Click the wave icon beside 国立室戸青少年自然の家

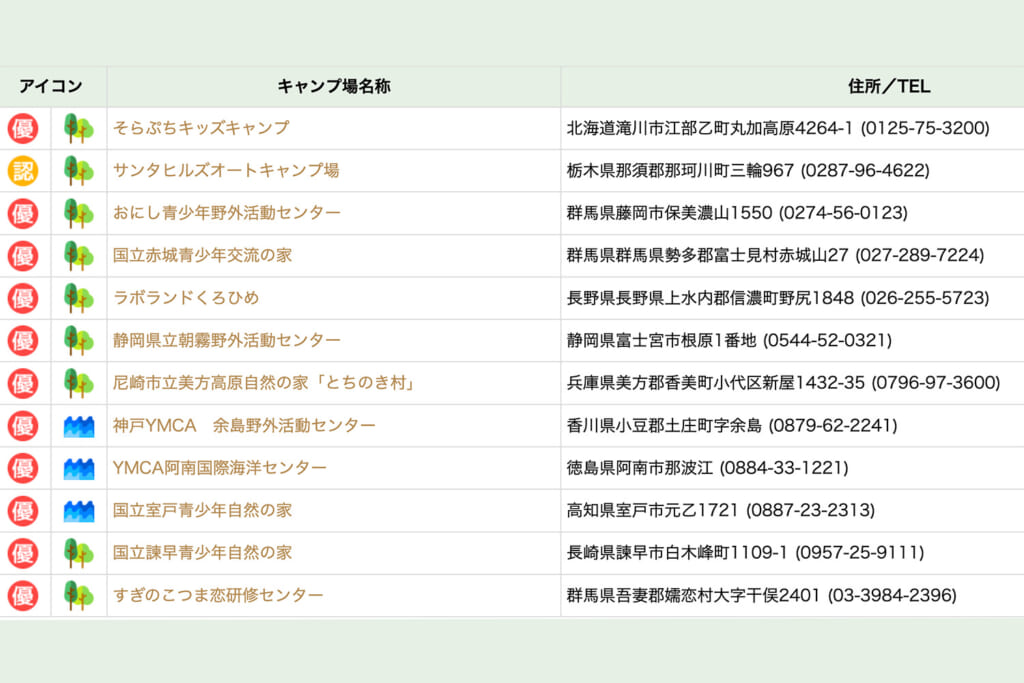[x=79, y=511]
